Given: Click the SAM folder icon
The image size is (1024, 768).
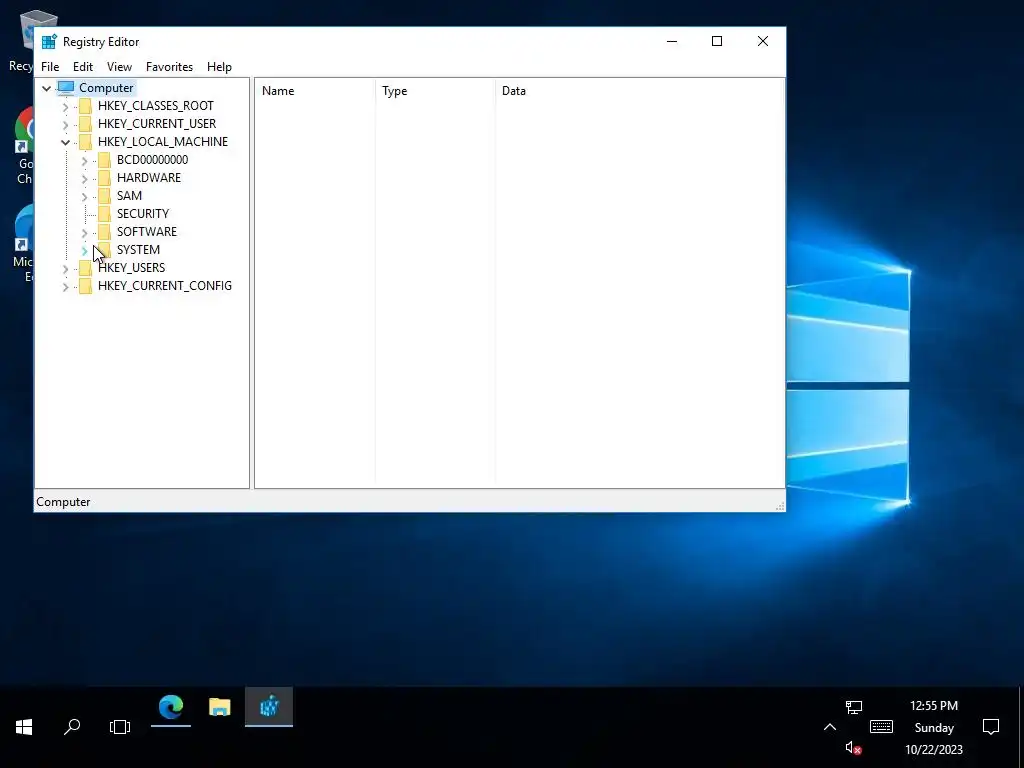Looking at the screenshot, I should (x=104, y=195).
